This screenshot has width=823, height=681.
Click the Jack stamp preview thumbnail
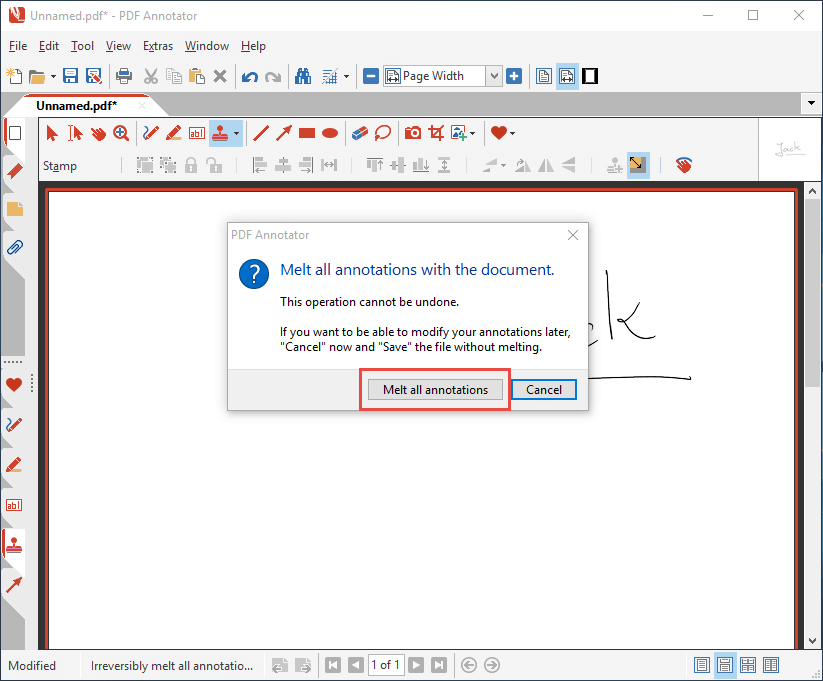coord(789,149)
